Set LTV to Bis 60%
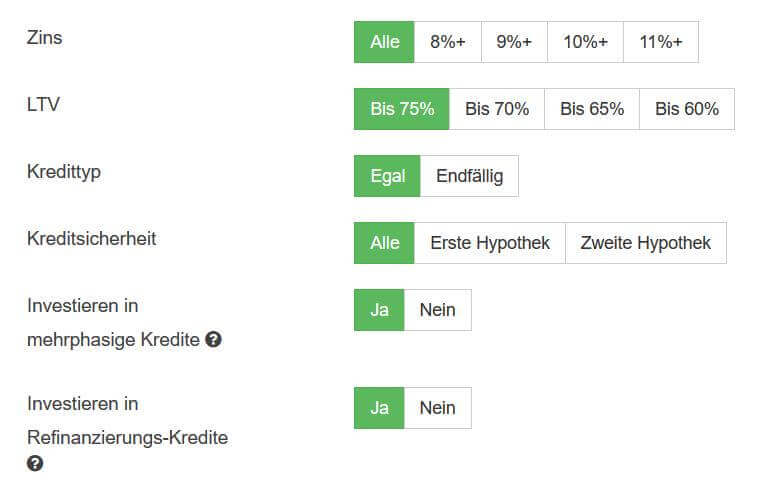 [x=687, y=109]
